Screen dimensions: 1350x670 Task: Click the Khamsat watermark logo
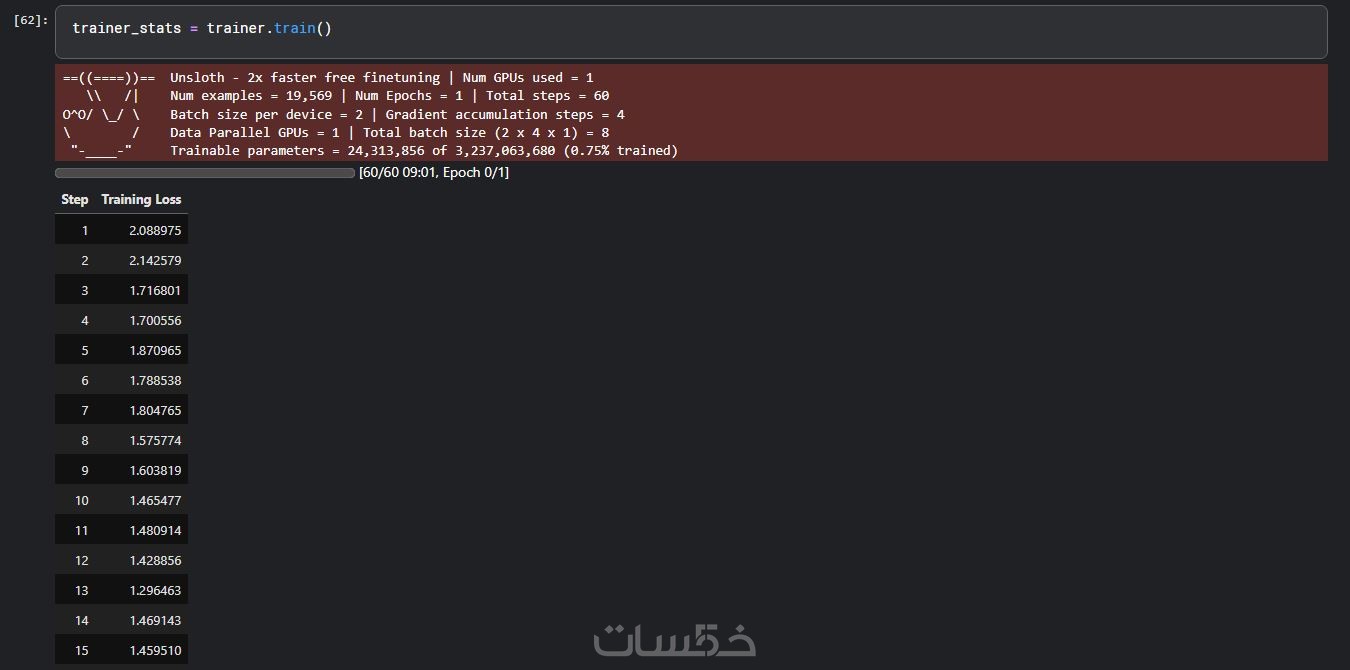675,640
